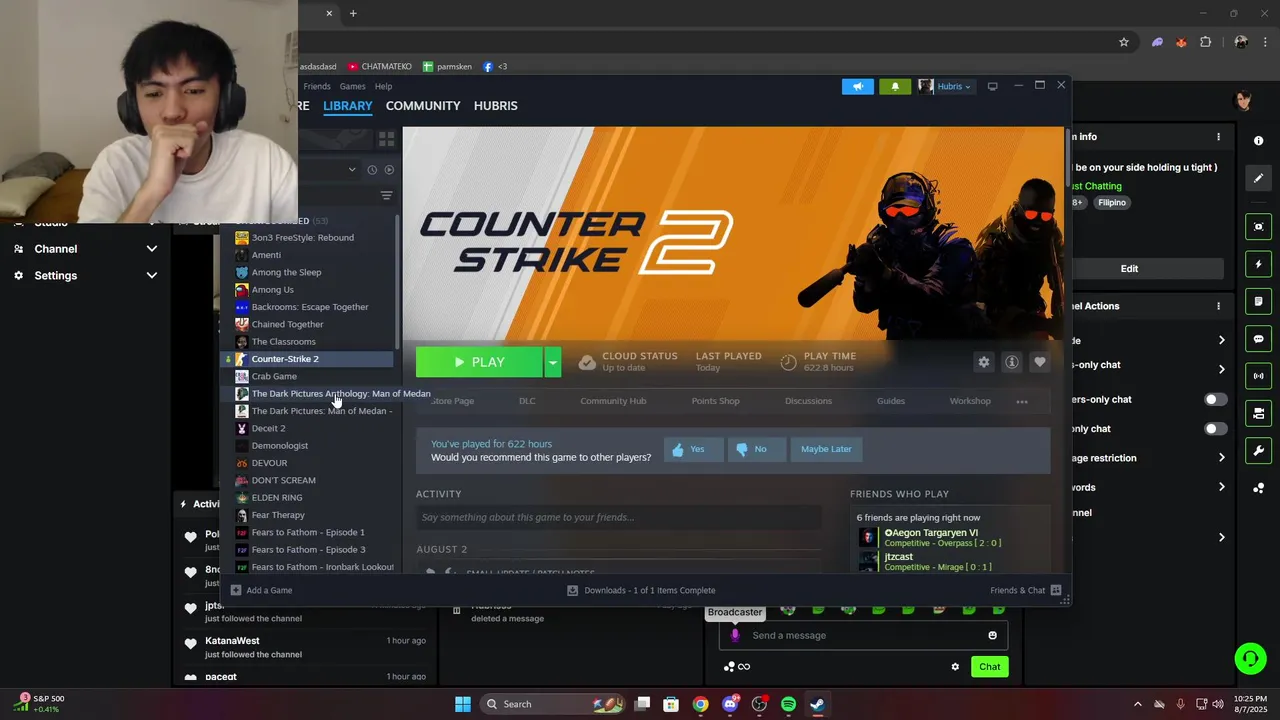Open the Discussions tab

tap(808, 401)
